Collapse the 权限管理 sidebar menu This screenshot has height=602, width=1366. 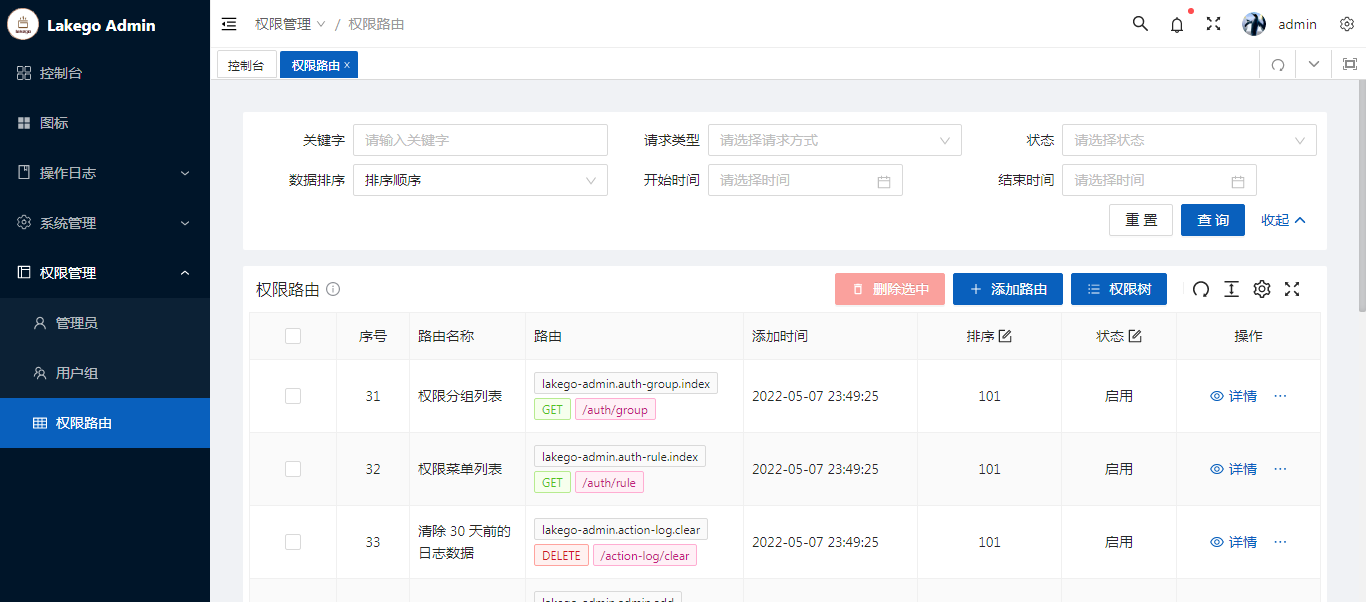pos(105,273)
